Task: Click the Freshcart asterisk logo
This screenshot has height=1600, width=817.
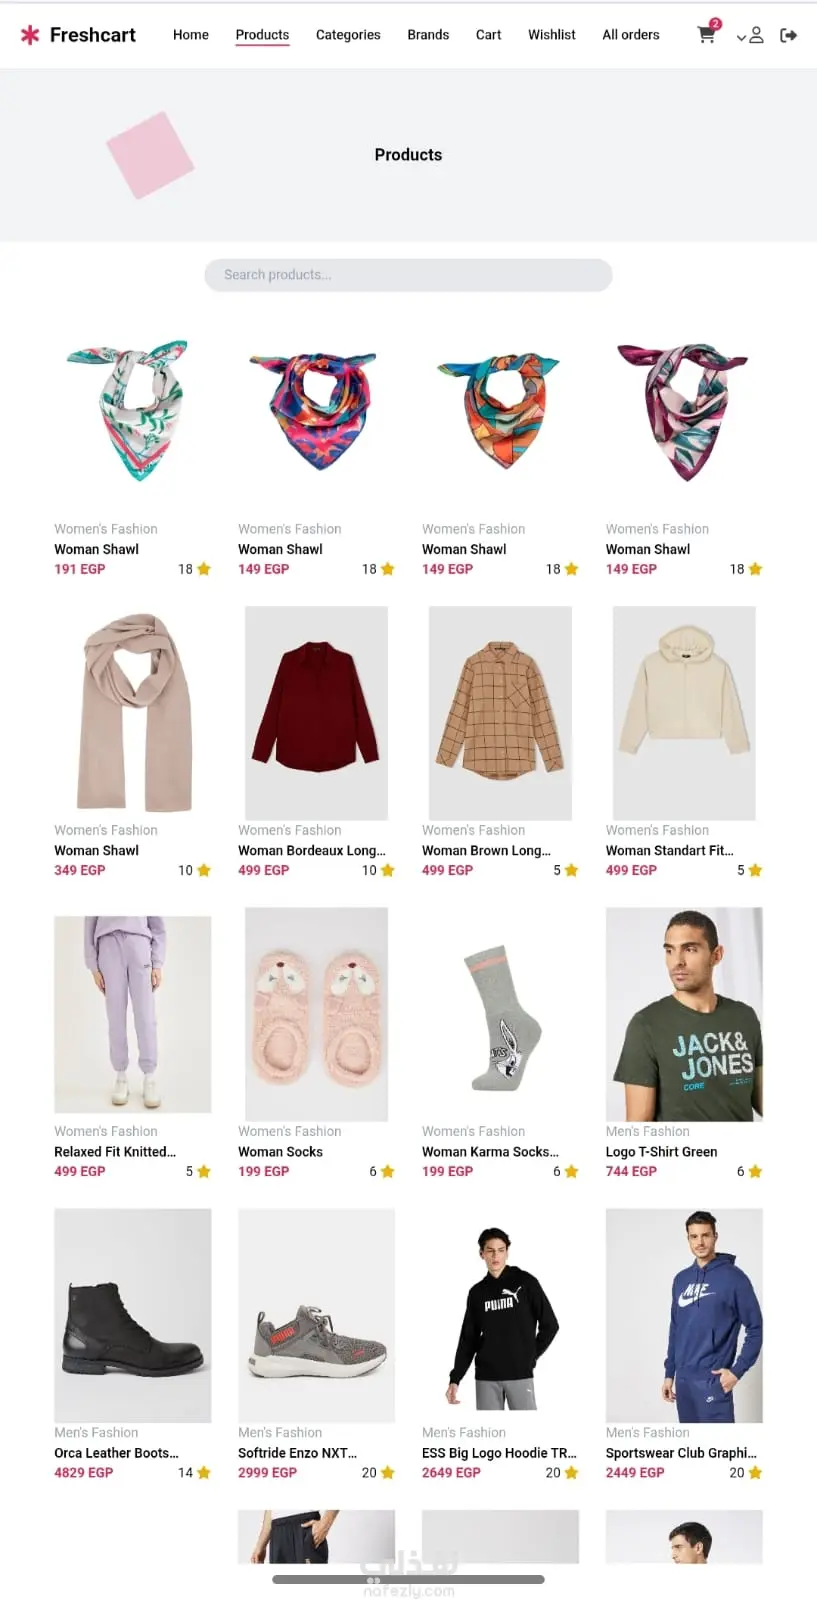Action: 31,35
